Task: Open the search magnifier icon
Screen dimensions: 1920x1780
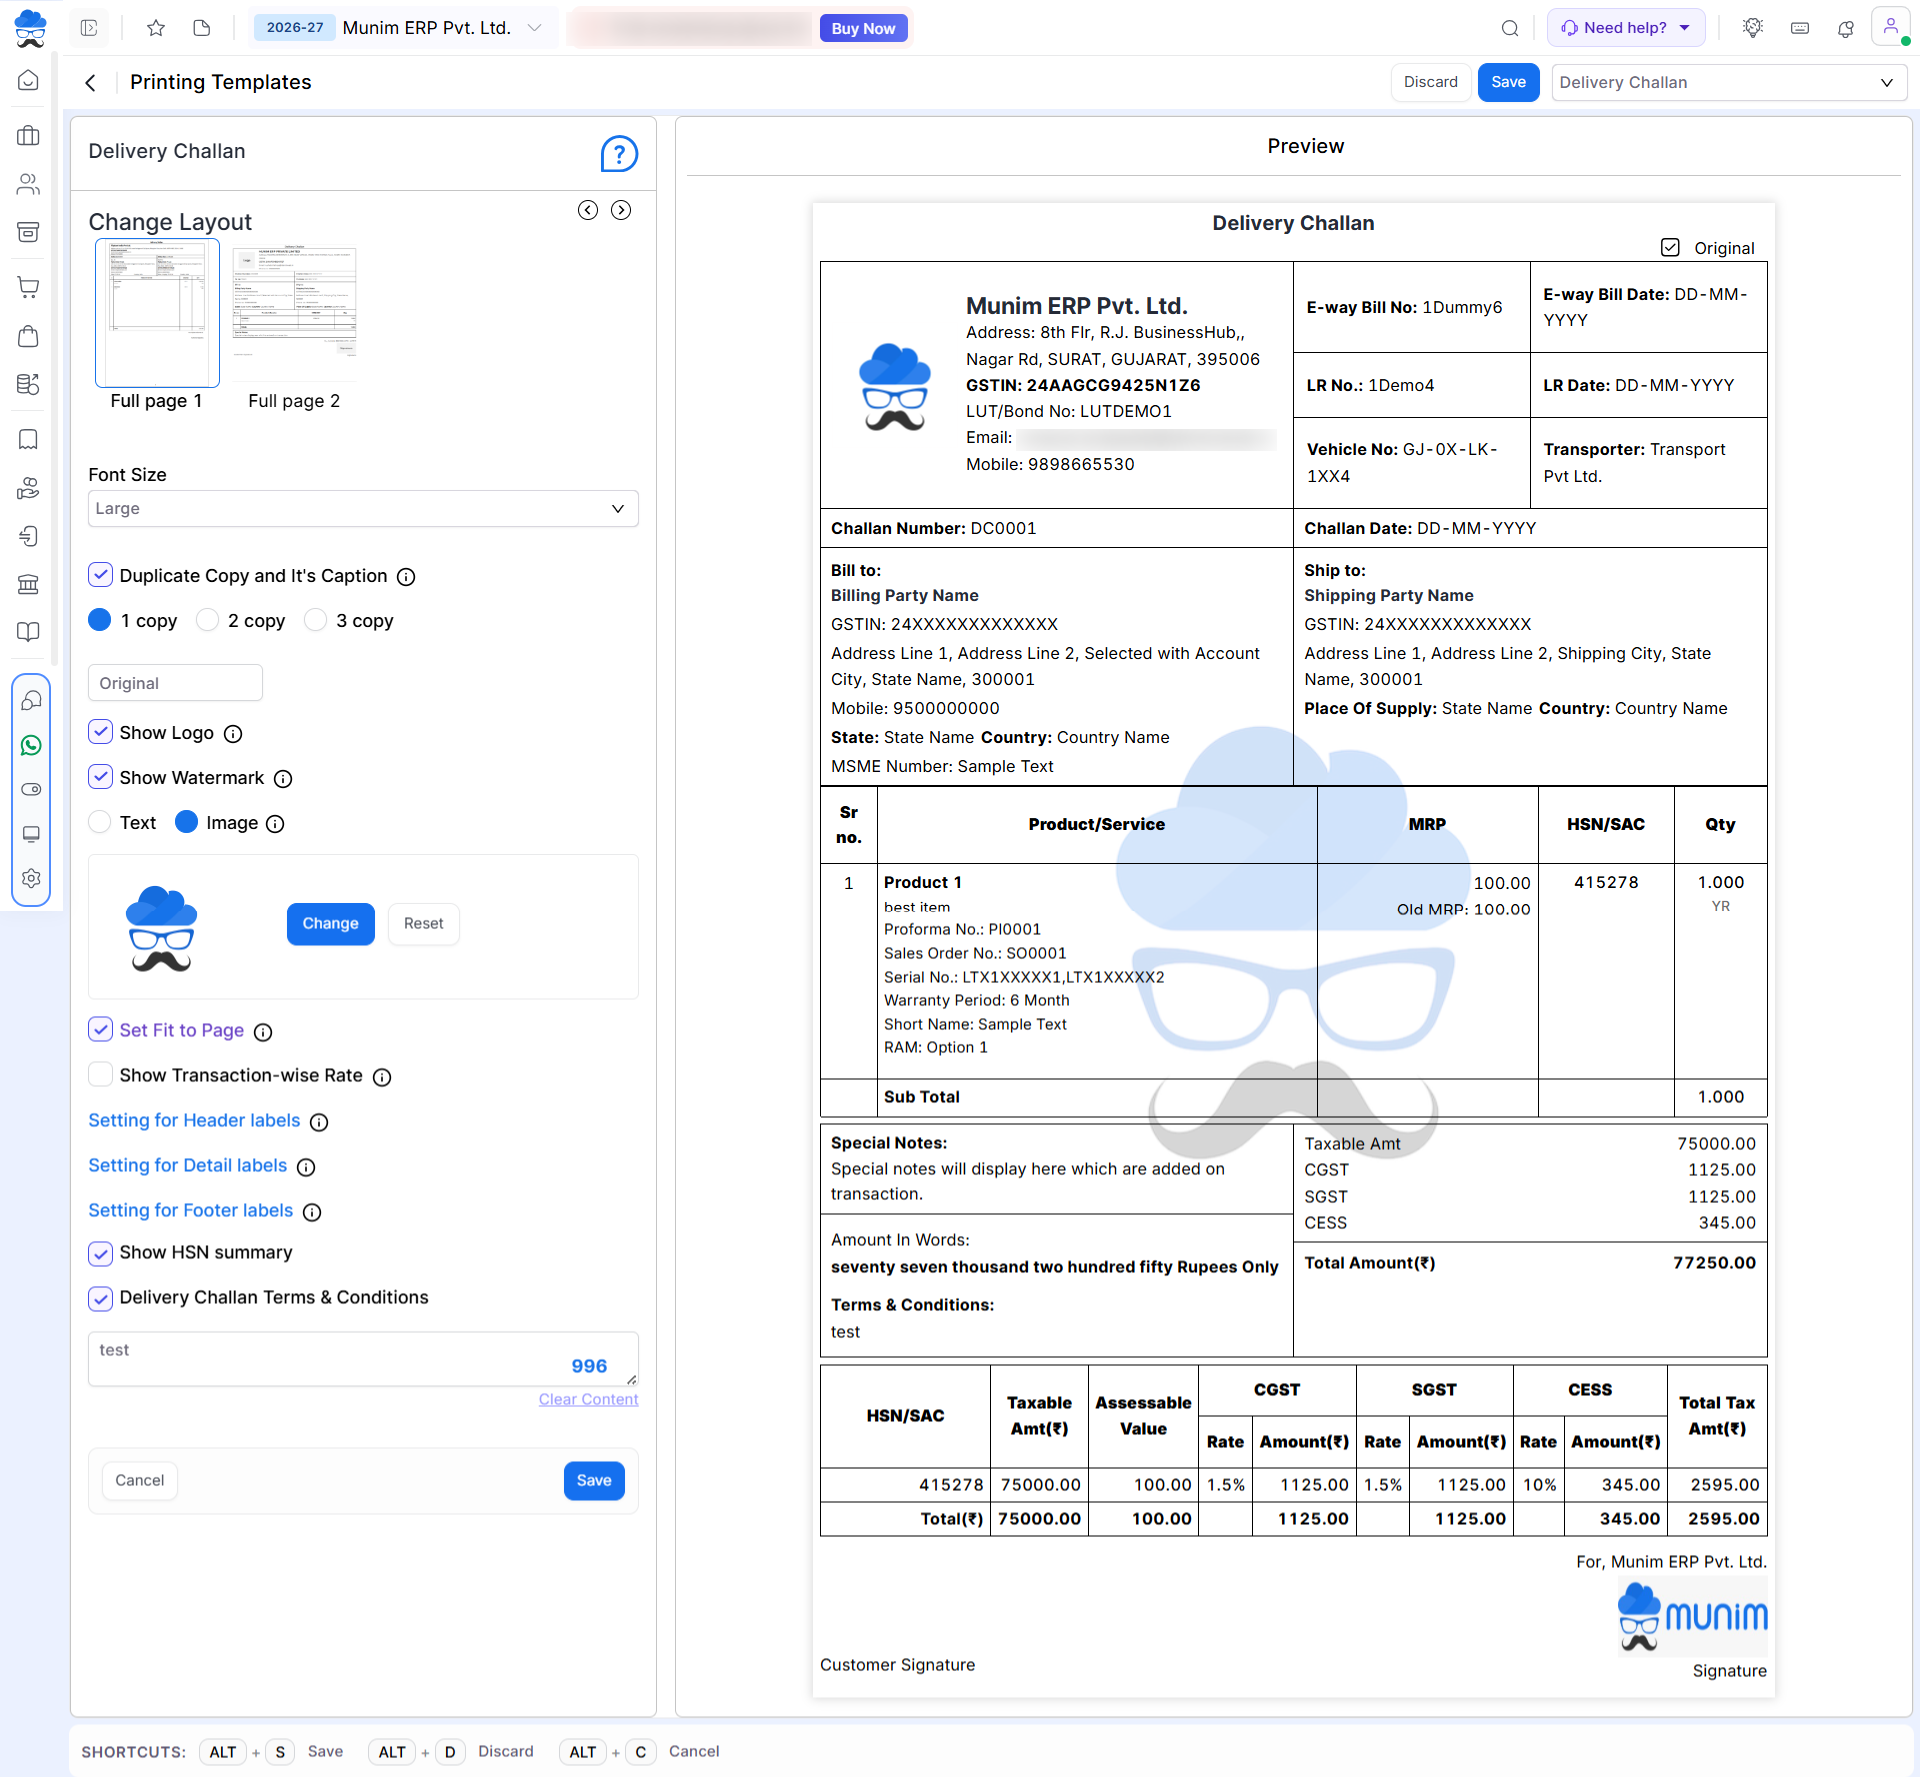Action: pos(1510,28)
